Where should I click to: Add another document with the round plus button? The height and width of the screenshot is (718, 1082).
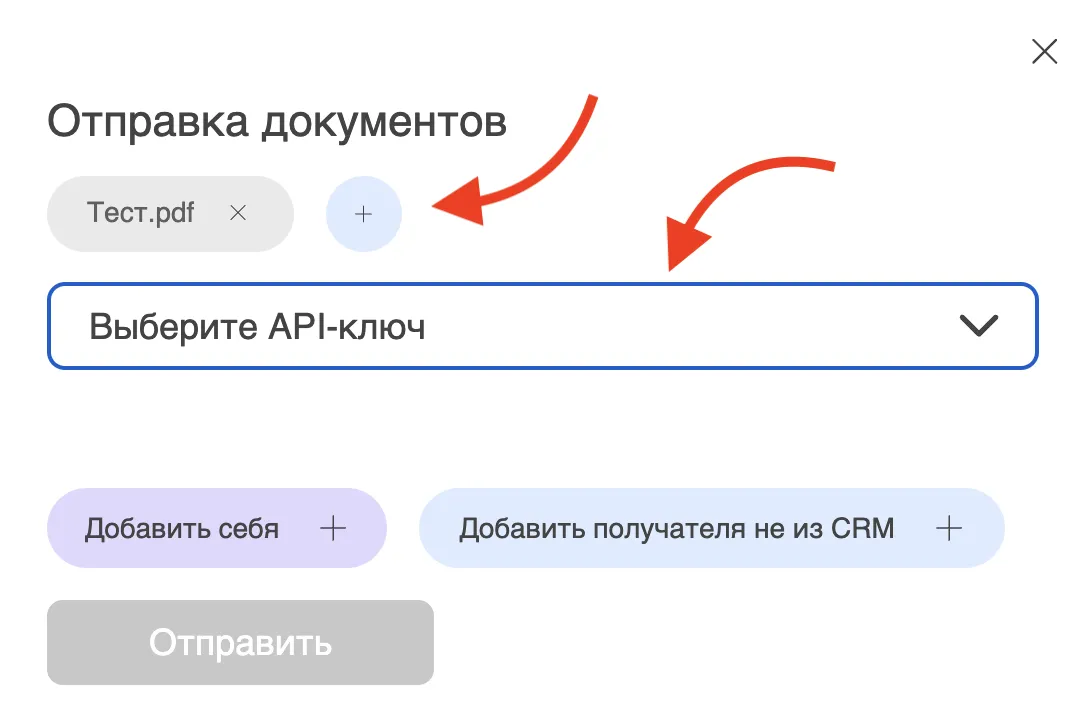pos(364,214)
